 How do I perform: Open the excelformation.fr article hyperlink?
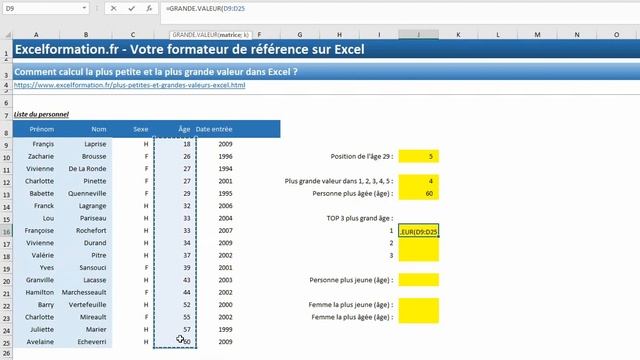click(129, 85)
